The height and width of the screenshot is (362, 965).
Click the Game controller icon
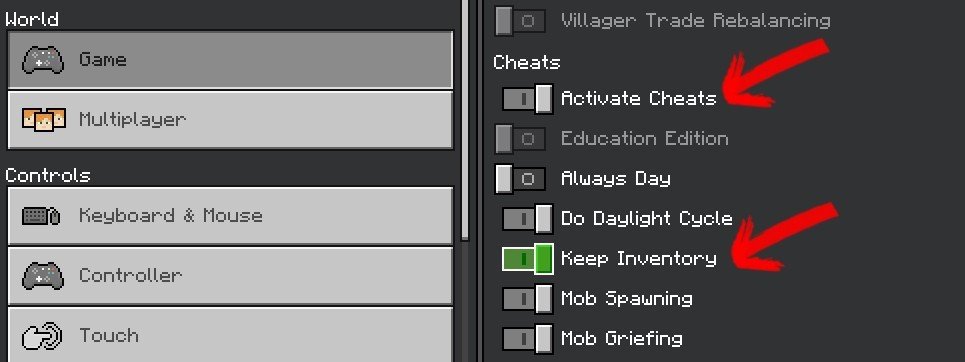42,60
